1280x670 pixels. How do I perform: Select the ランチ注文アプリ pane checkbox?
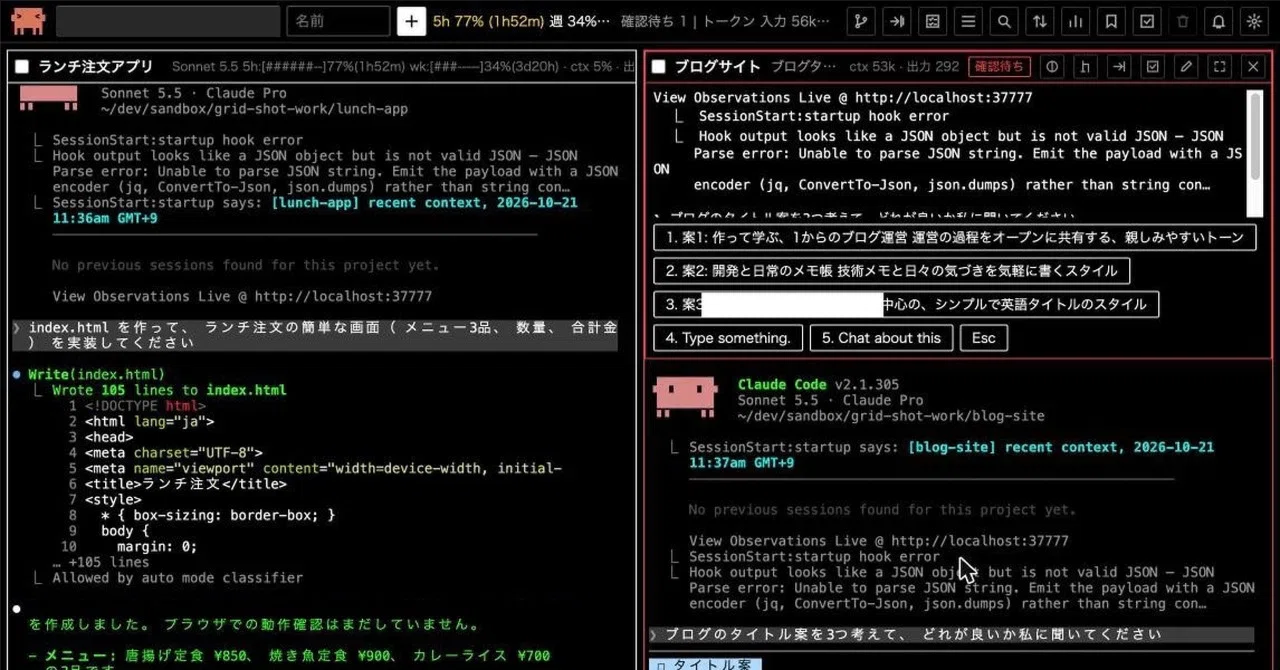click(22, 67)
